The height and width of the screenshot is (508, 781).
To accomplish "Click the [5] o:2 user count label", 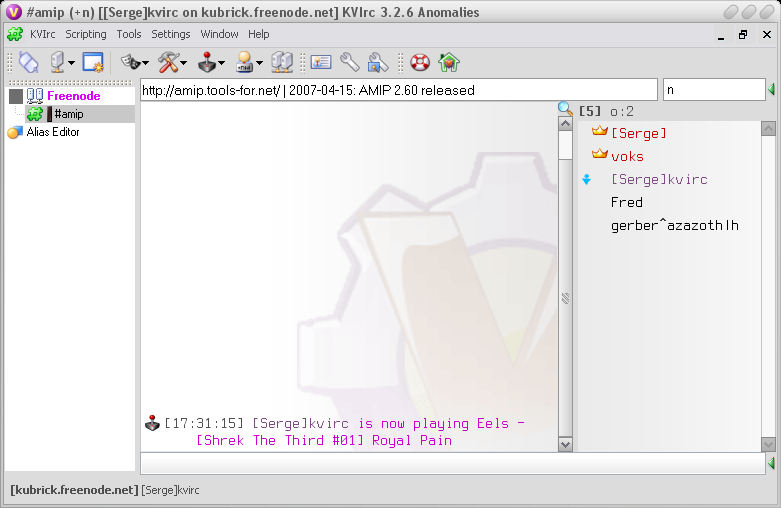I will click(x=606, y=111).
